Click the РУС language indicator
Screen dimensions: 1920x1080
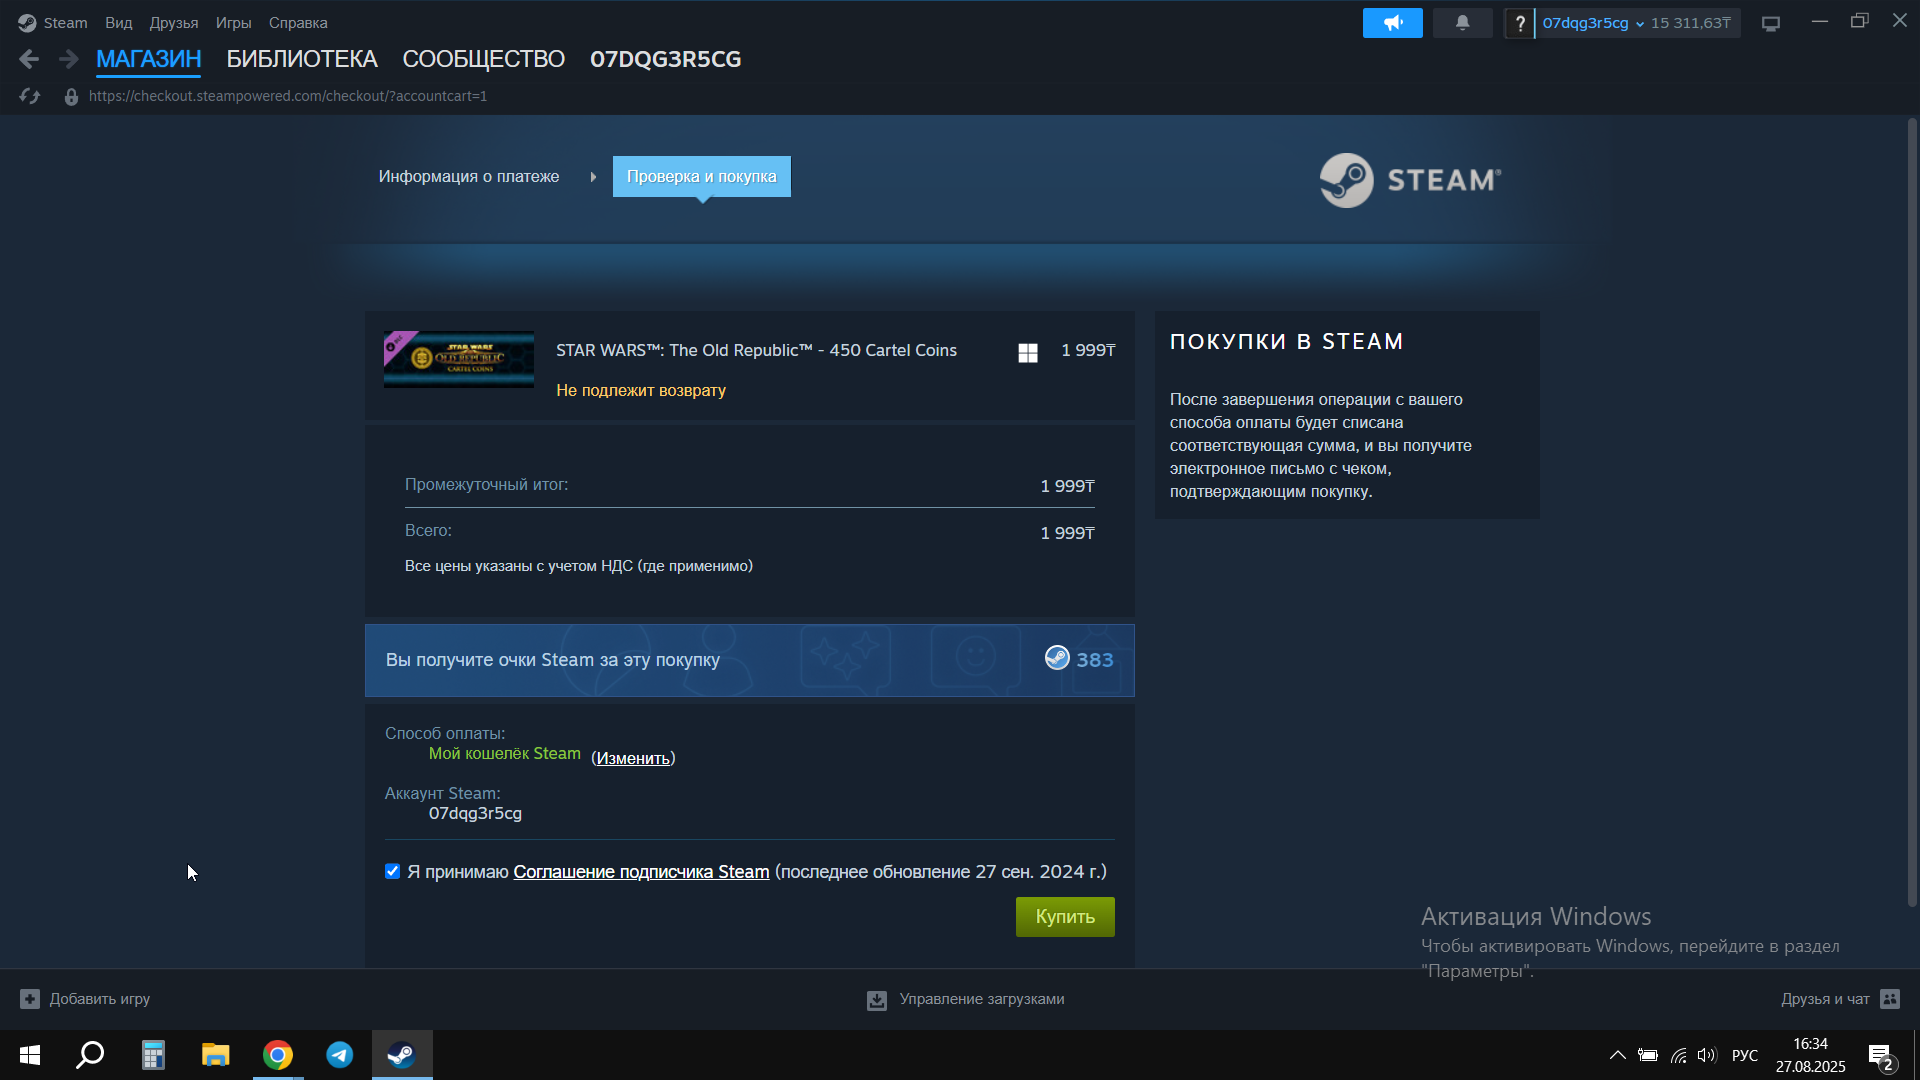tap(1745, 1055)
